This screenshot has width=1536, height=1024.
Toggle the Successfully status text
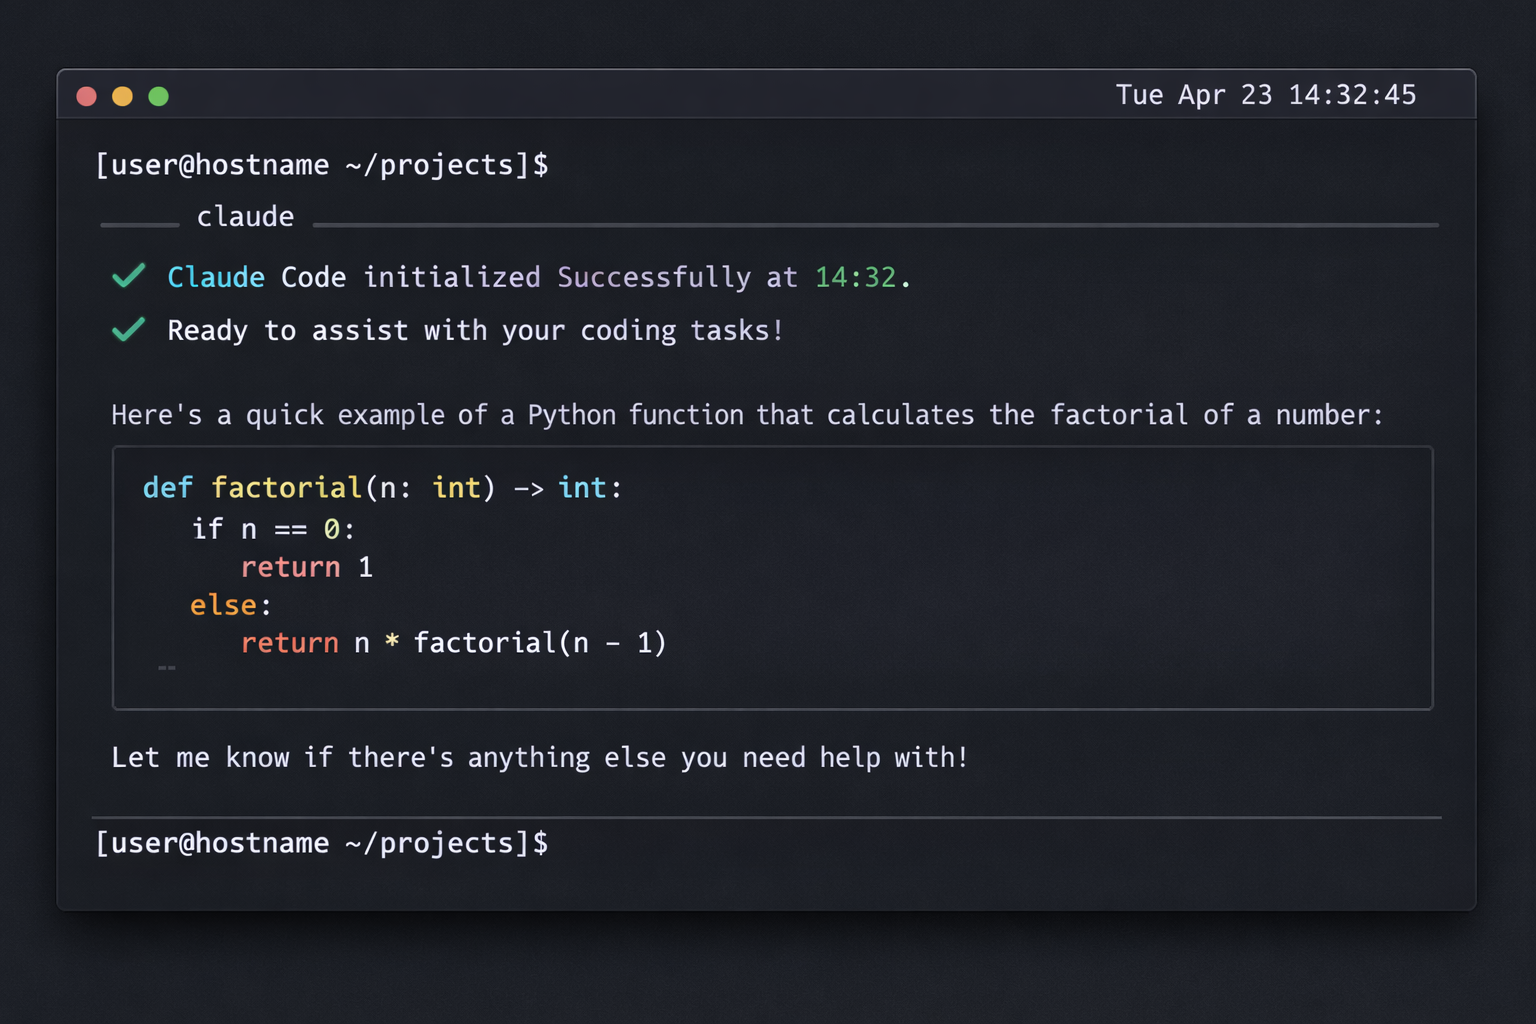point(653,277)
